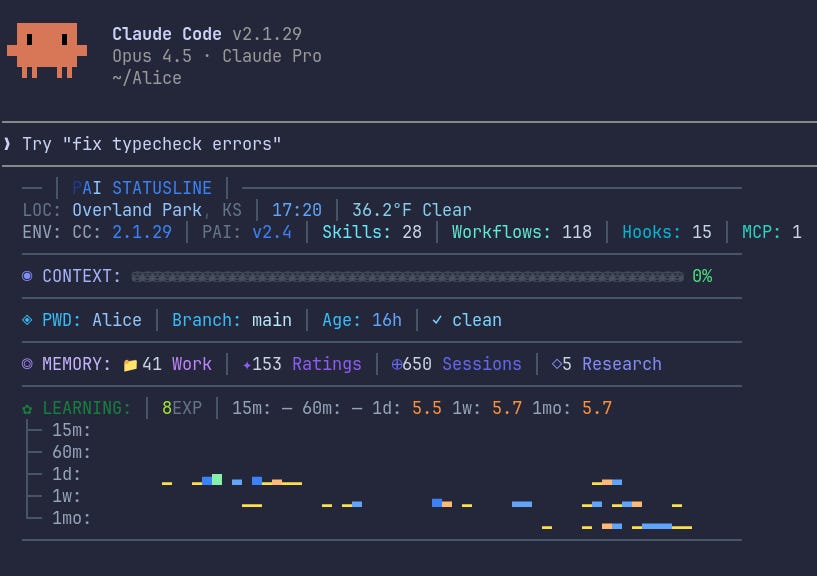Click the flower icon before LEARNING
Viewport: 817px width, 576px height.
click(x=27, y=409)
